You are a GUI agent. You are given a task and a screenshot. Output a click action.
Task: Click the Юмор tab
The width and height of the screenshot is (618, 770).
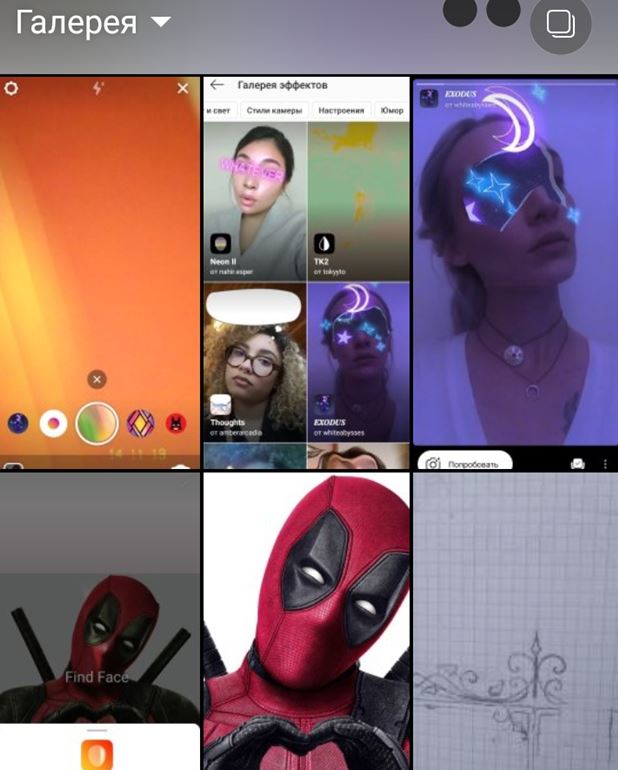[x=392, y=110]
